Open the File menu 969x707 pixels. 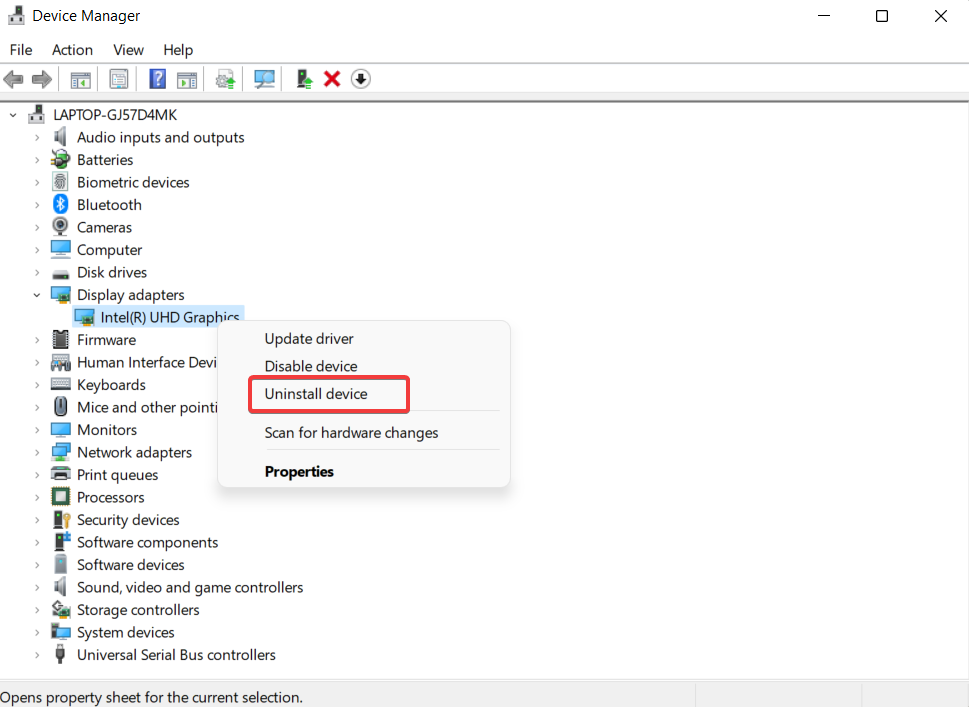tap(21, 49)
